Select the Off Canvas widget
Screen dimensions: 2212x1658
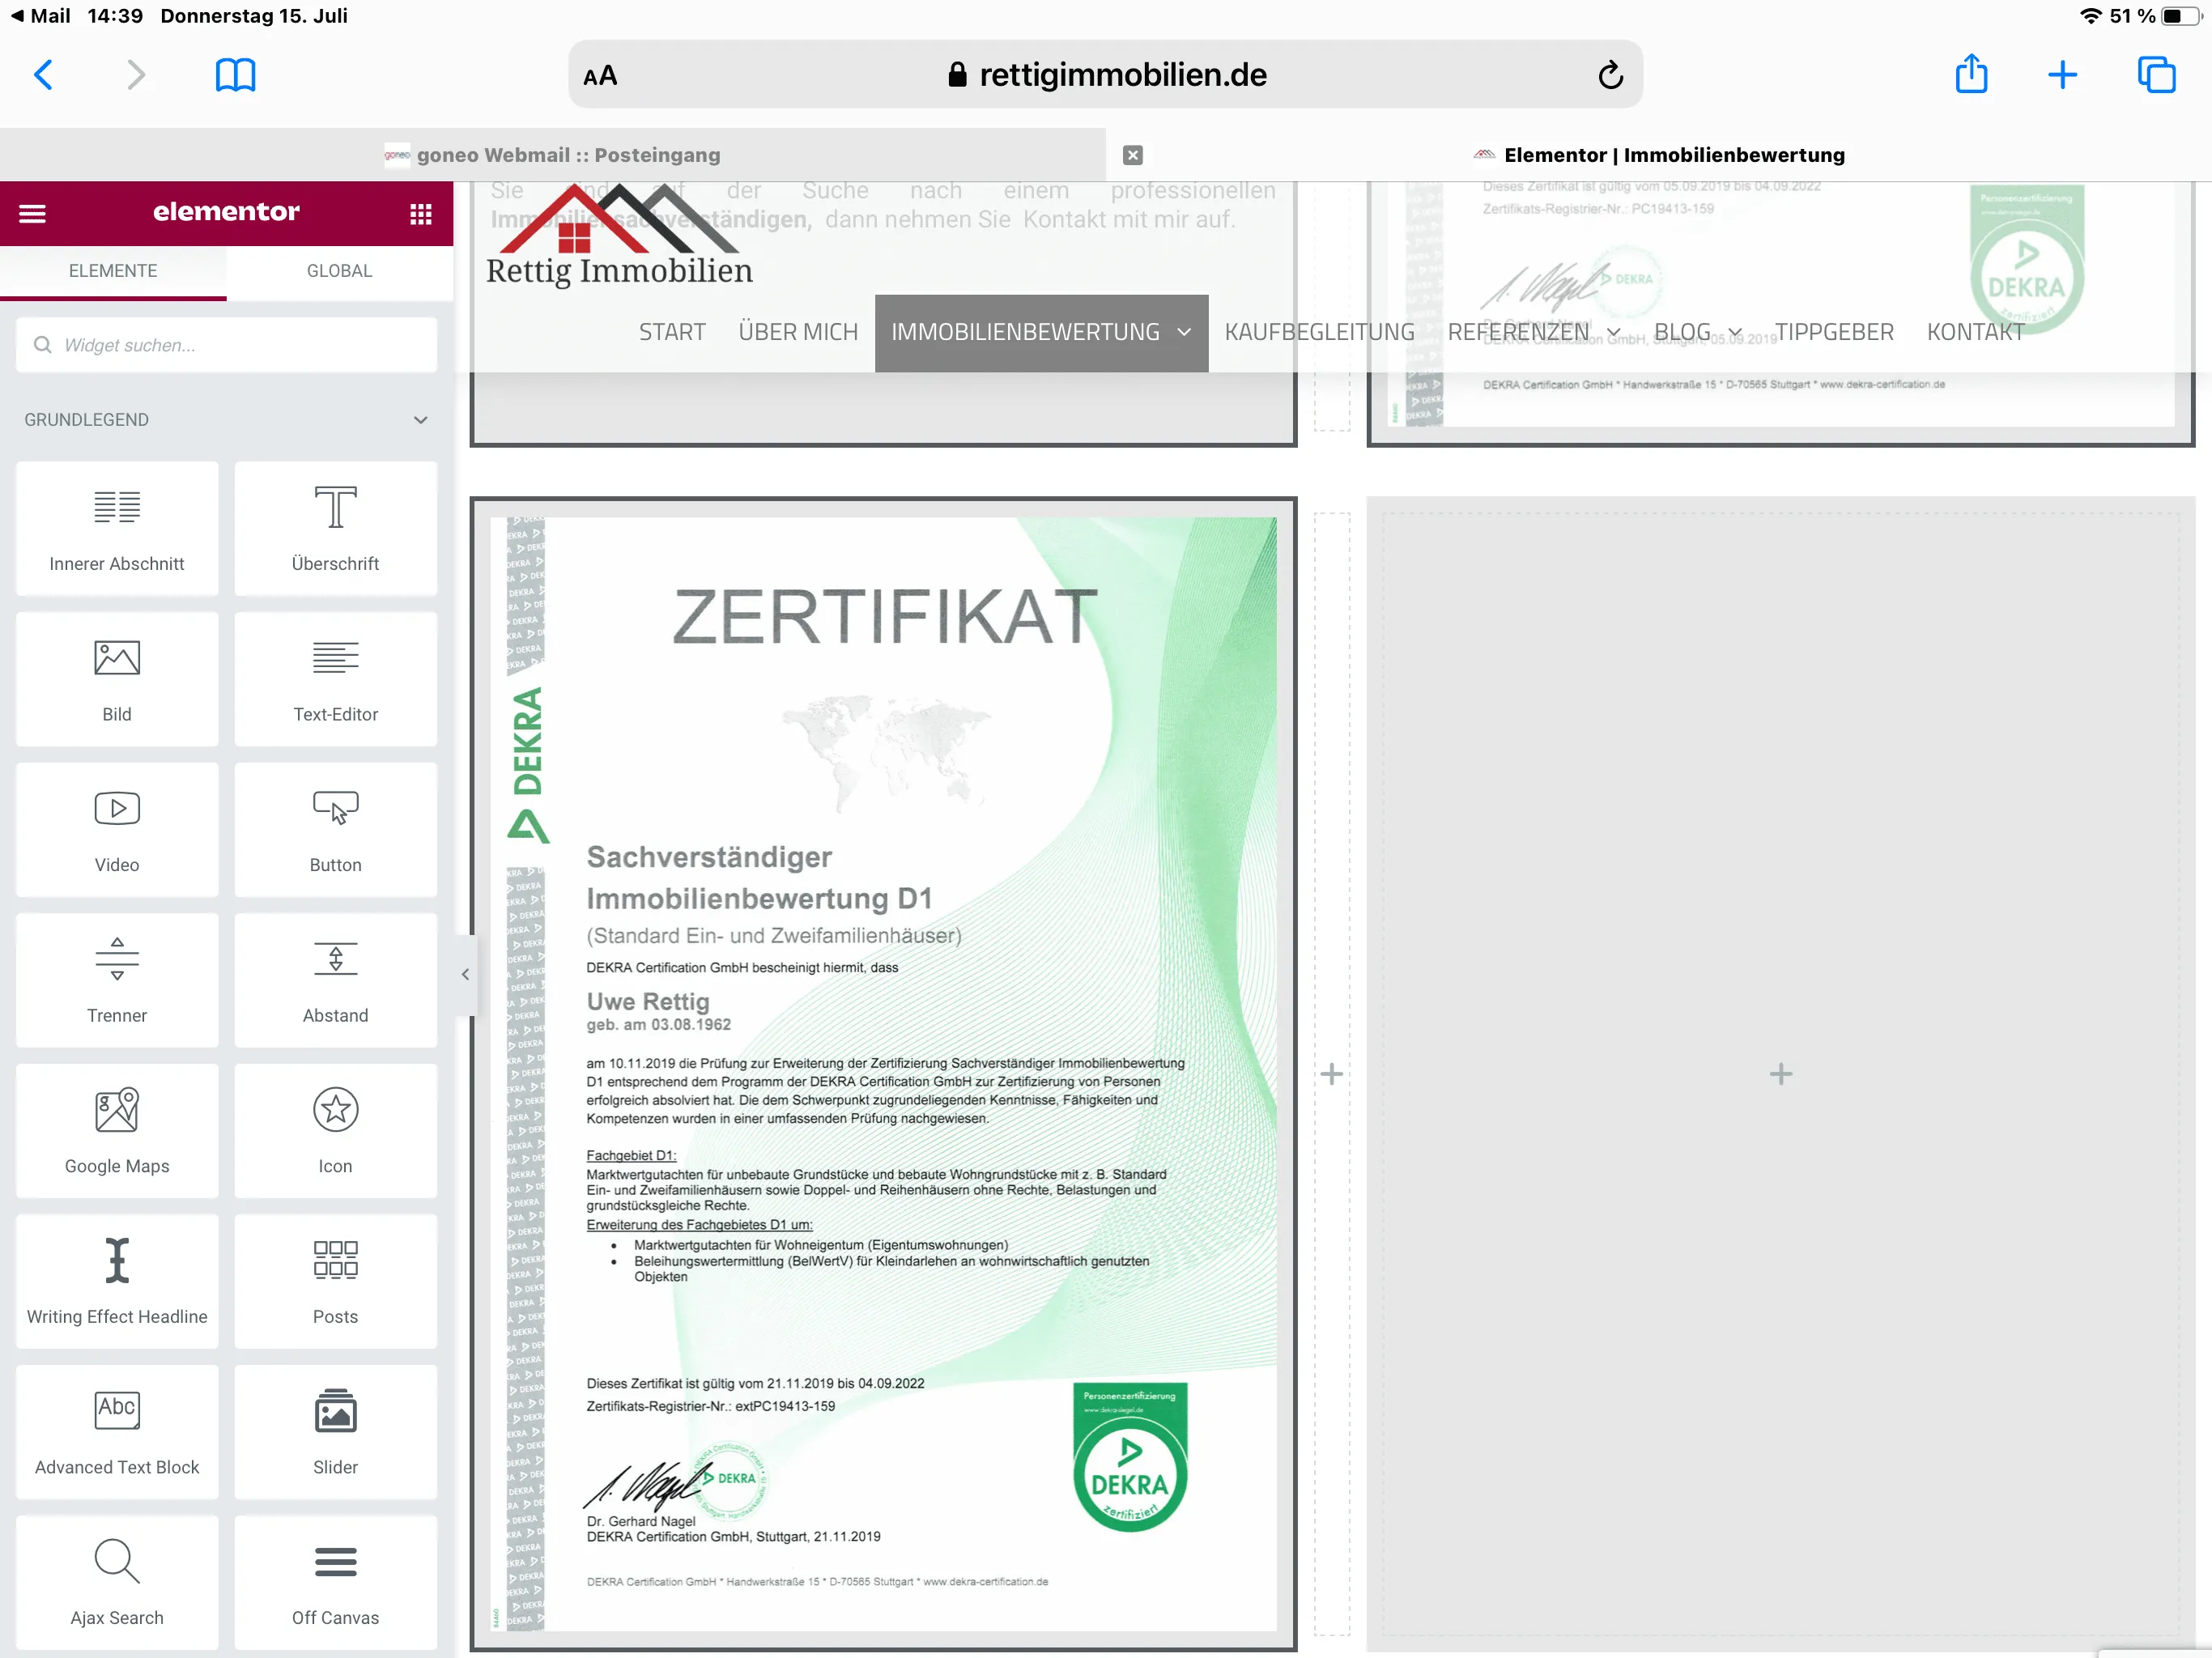pyautogui.click(x=335, y=1582)
